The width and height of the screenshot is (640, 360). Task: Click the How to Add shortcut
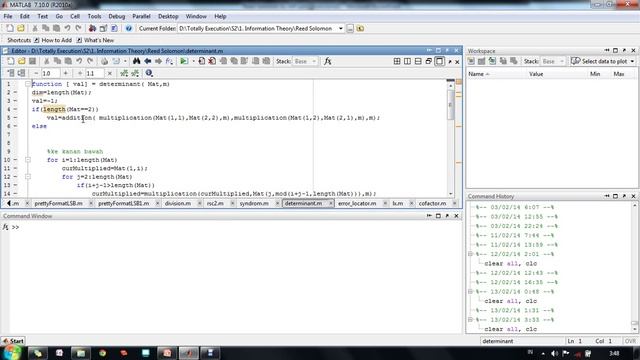point(53,40)
